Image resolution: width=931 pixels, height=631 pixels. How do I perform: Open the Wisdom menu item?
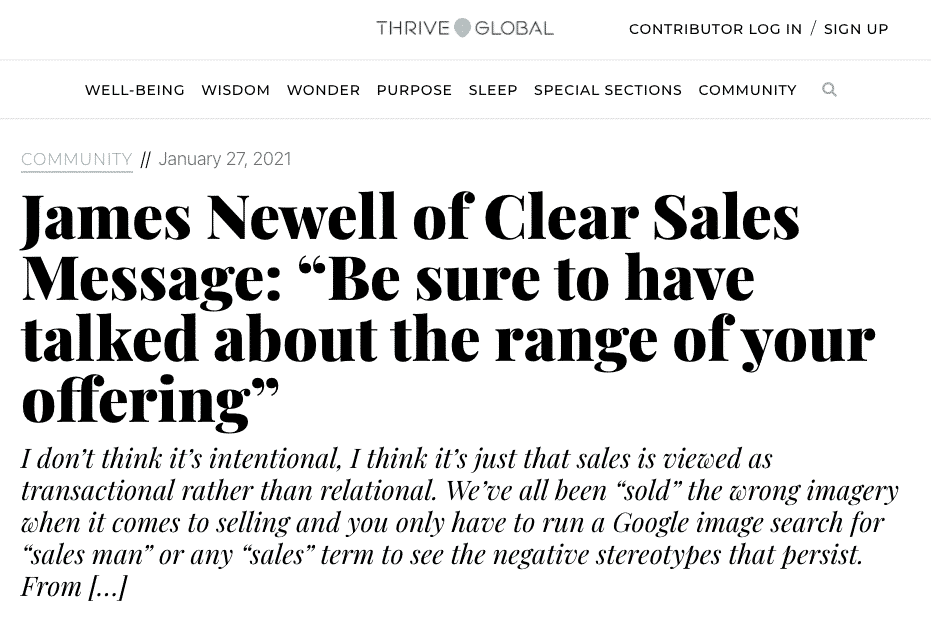(x=236, y=90)
